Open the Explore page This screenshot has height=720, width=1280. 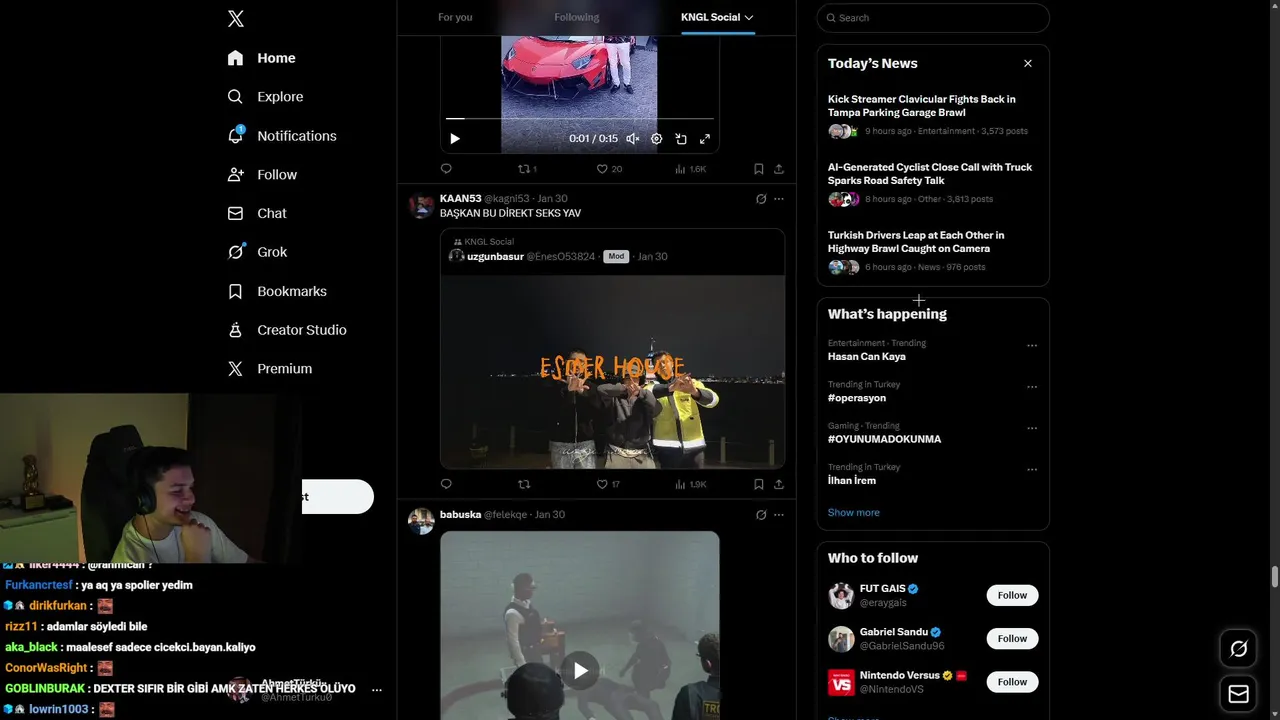point(266,97)
